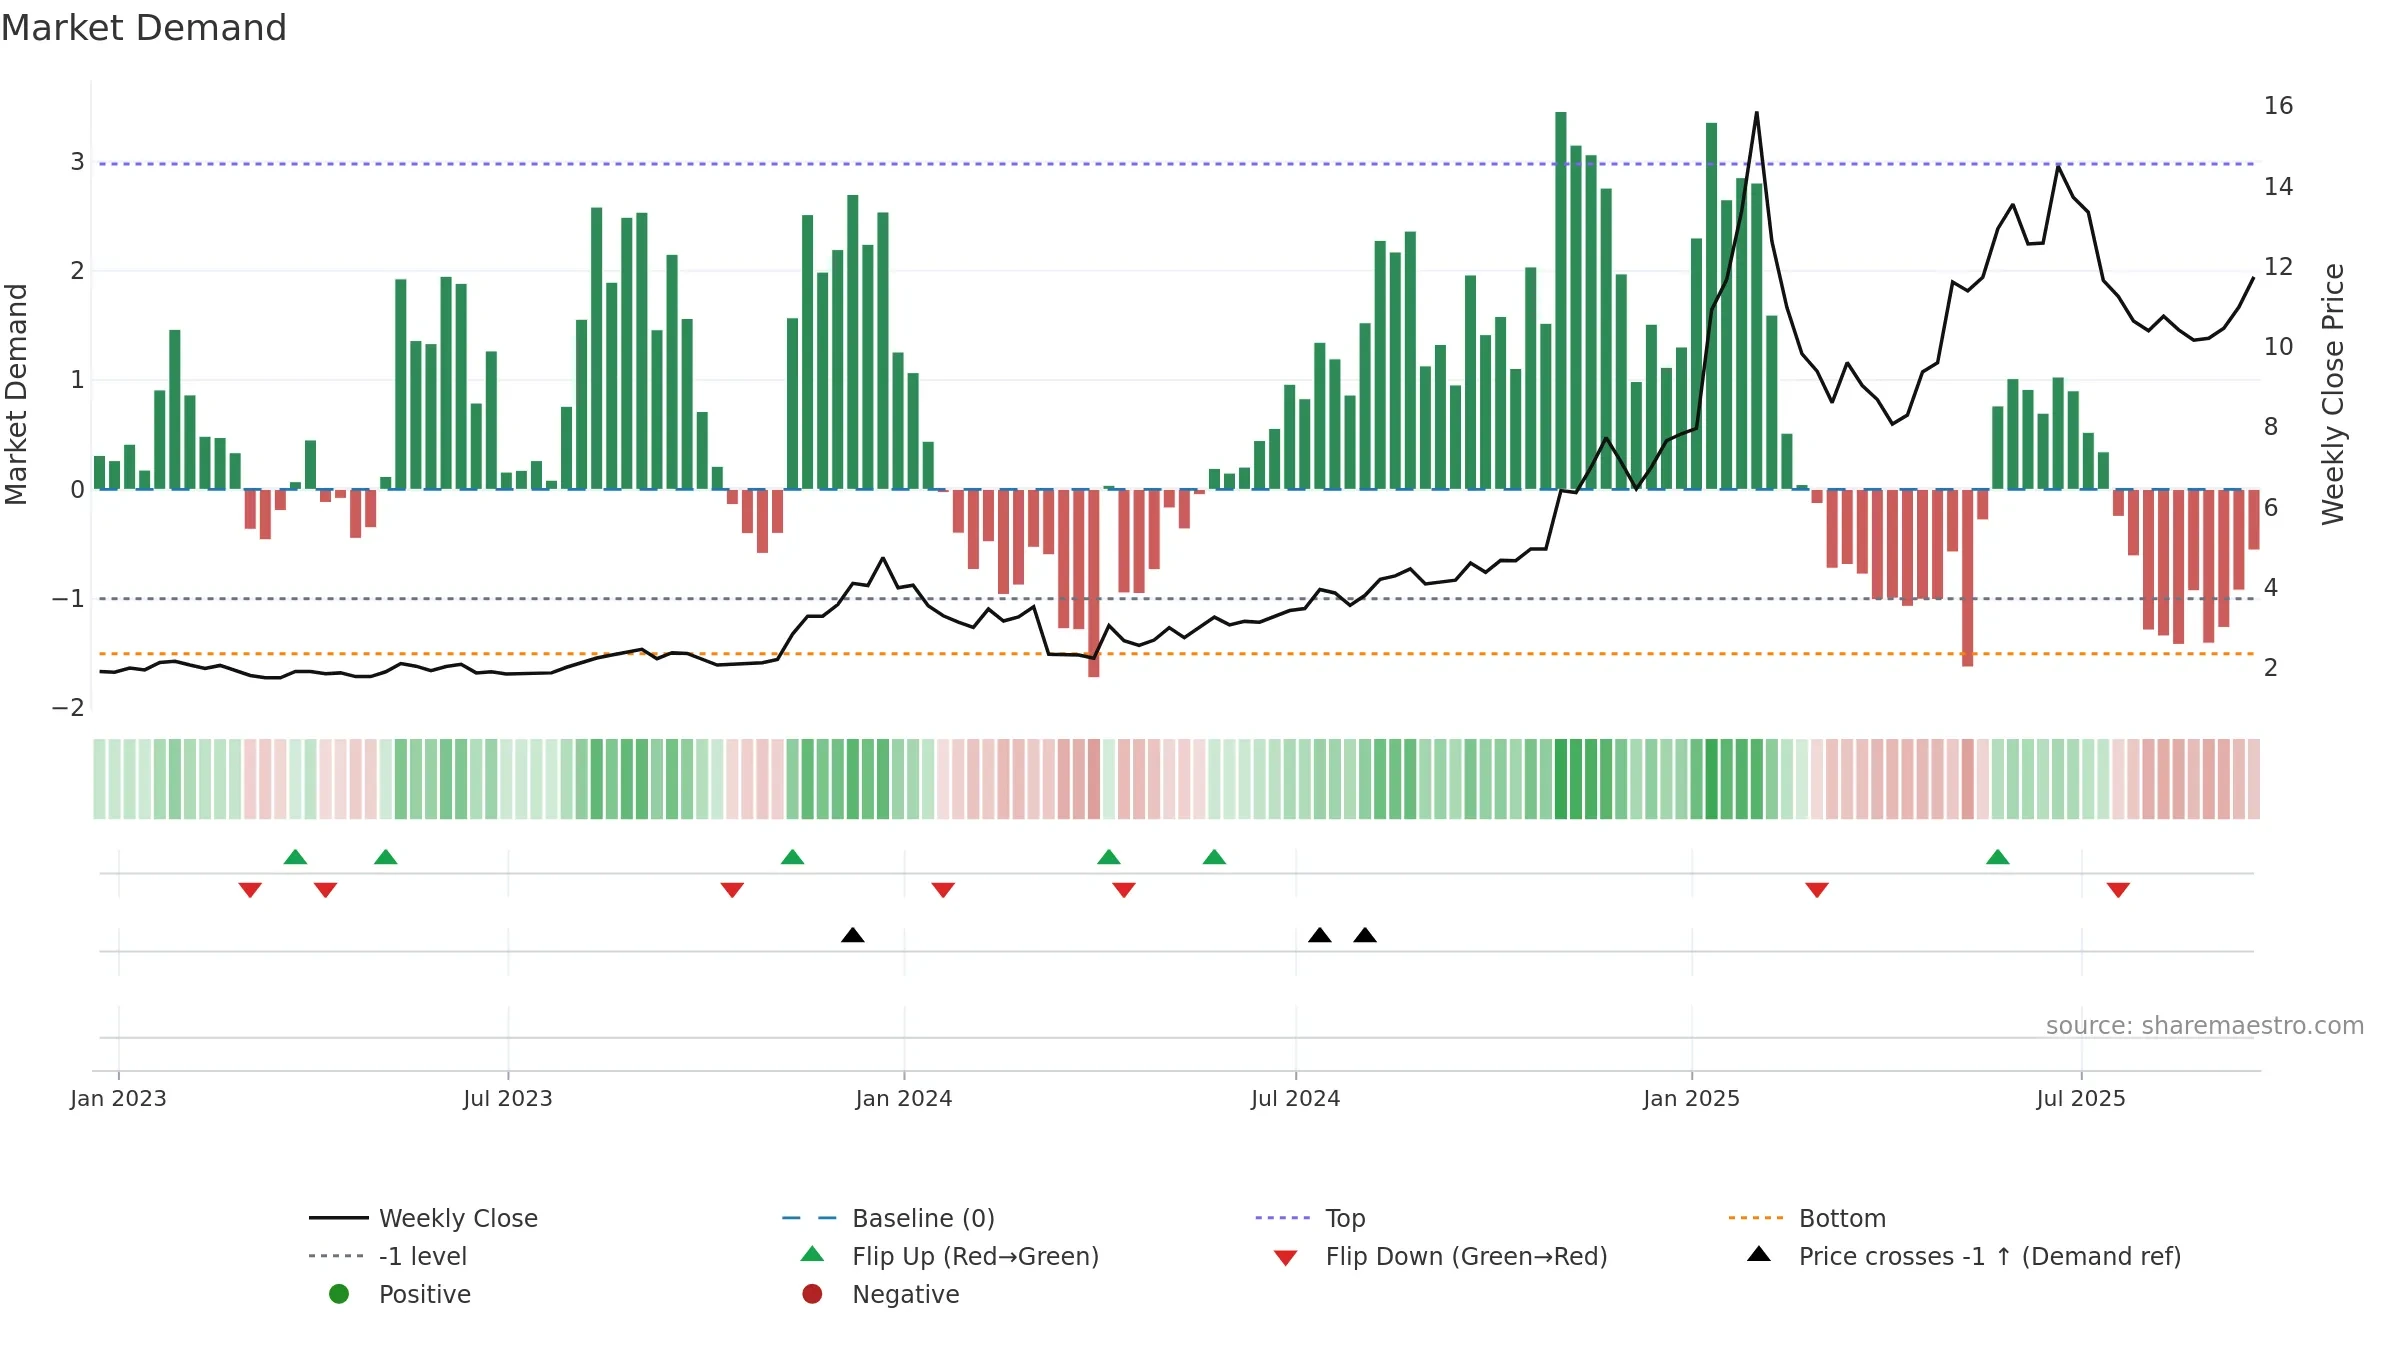This screenshot has width=2400, height=1350.
Task: Click the last green Flip Up triangle before Jul 2024
Action: click(x=1214, y=857)
